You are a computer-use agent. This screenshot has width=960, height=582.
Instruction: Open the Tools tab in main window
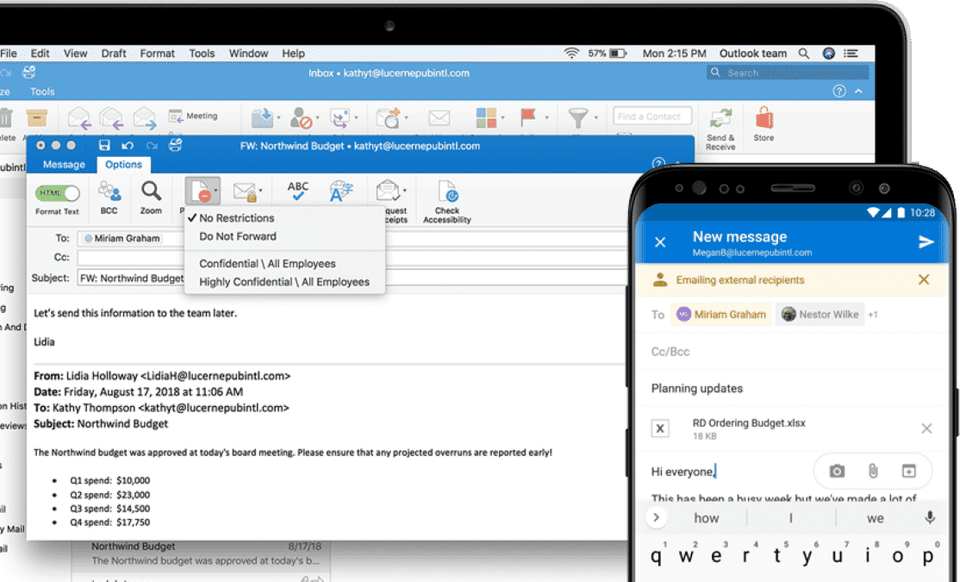coord(42,92)
